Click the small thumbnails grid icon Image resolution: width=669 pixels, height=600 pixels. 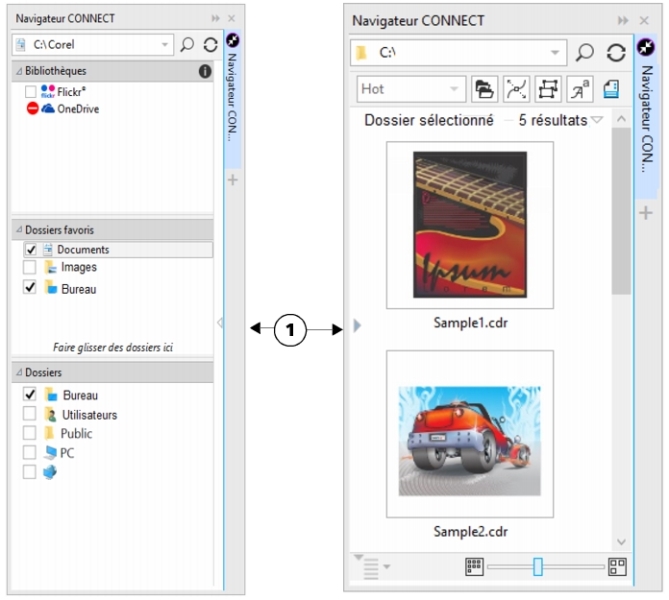coord(475,567)
